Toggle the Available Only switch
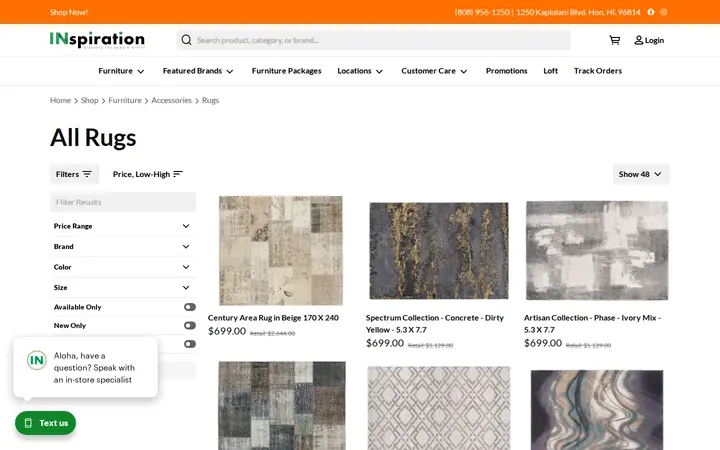 point(190,307)
